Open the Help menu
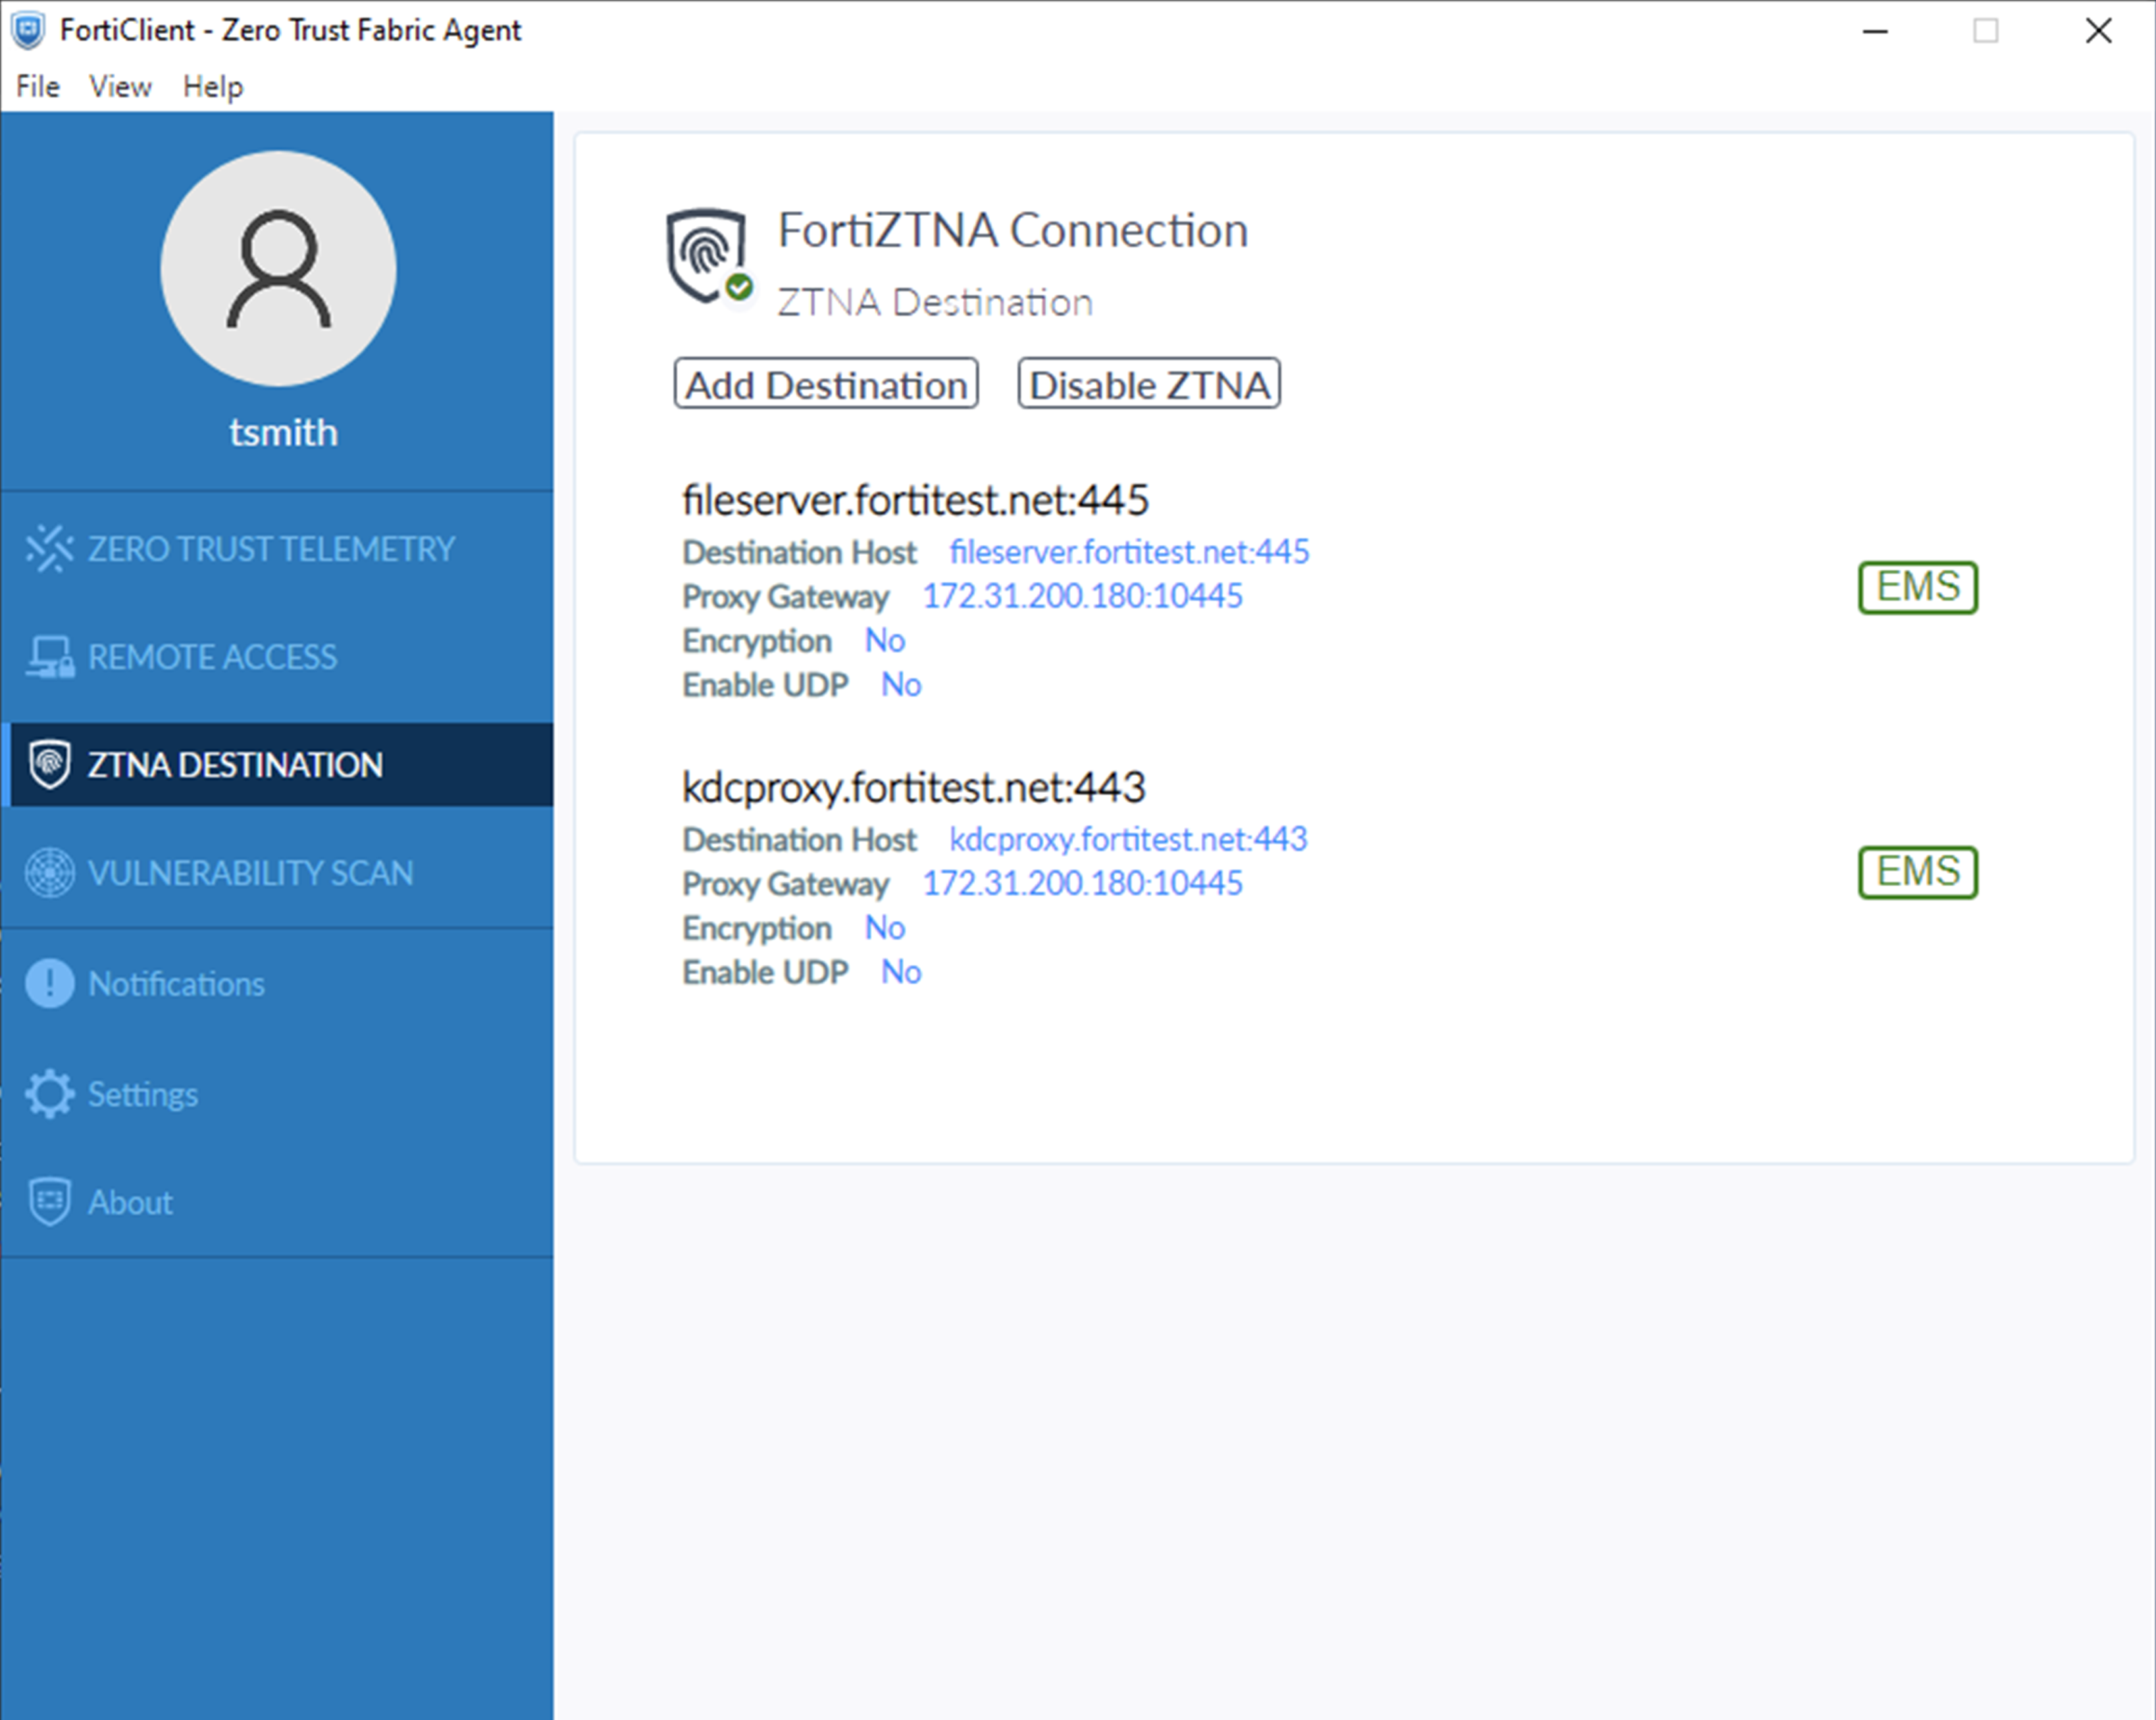The width and height of the screenshot is (2156, 1720). tap(212, 87)
